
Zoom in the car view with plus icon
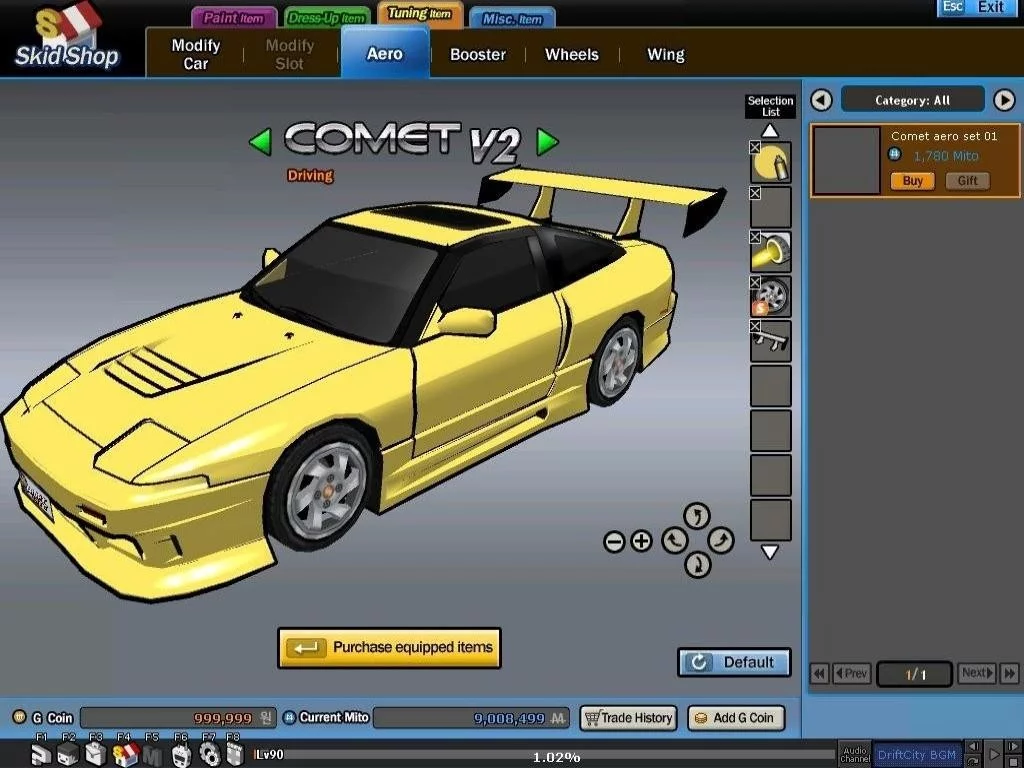(x=641, y=542)
